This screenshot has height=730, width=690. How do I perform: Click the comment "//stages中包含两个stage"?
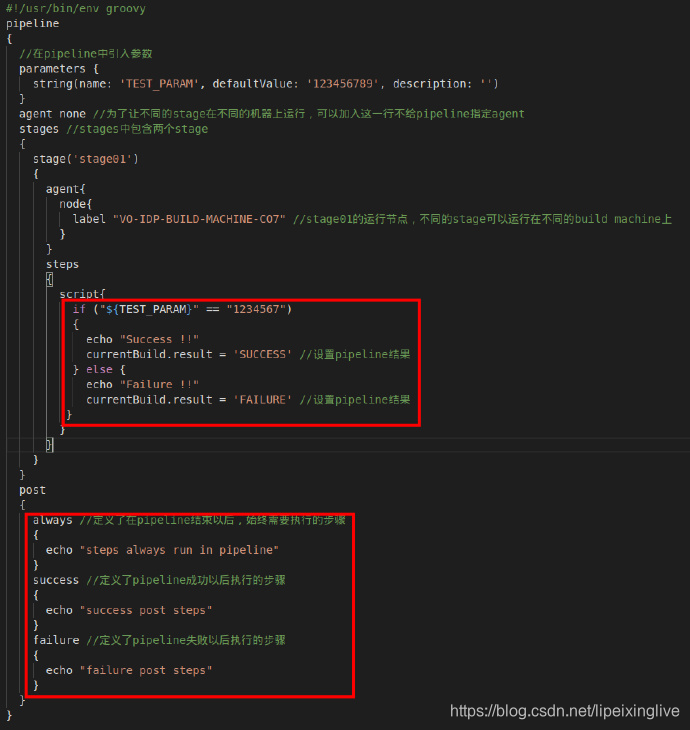137,129
